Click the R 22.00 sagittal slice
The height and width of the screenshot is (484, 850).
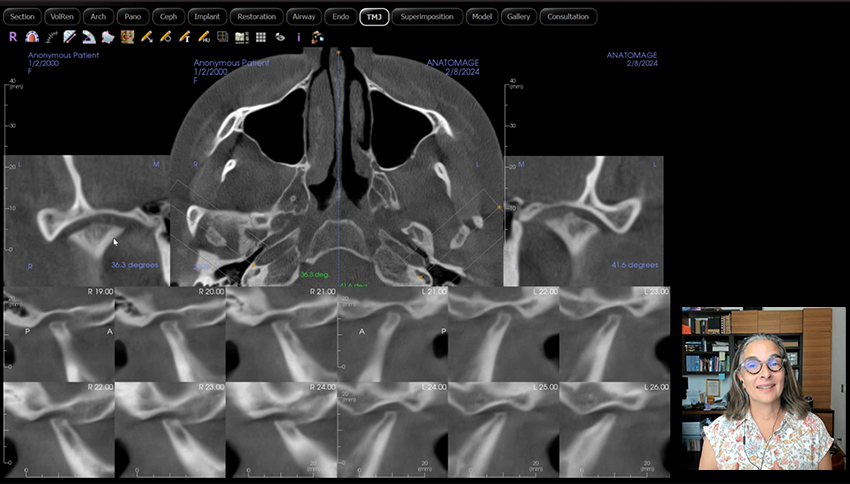[x=59, y=430]
